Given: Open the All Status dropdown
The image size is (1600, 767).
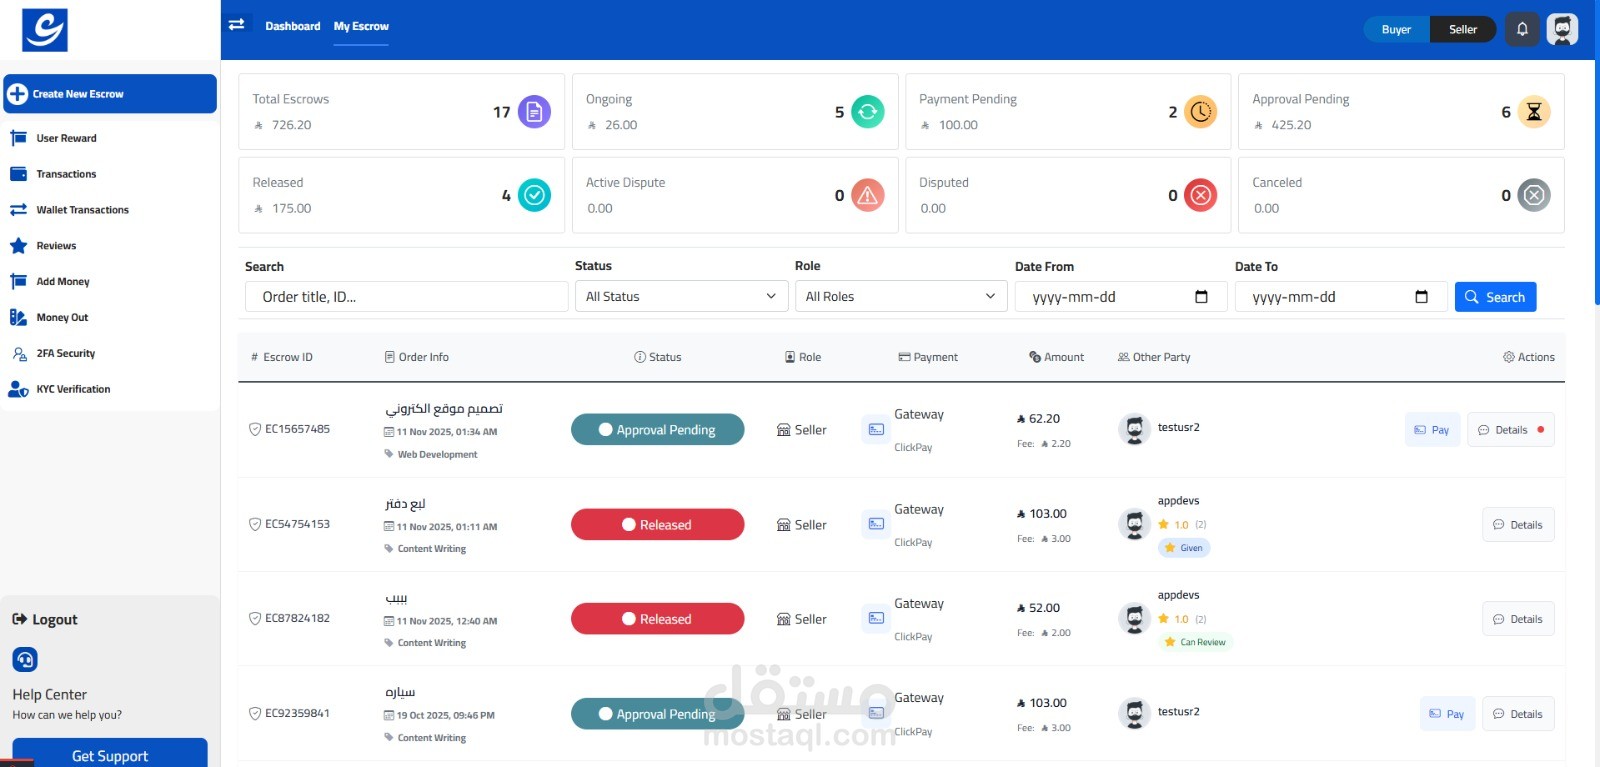Looking at the screenshot, I should 680,296.
